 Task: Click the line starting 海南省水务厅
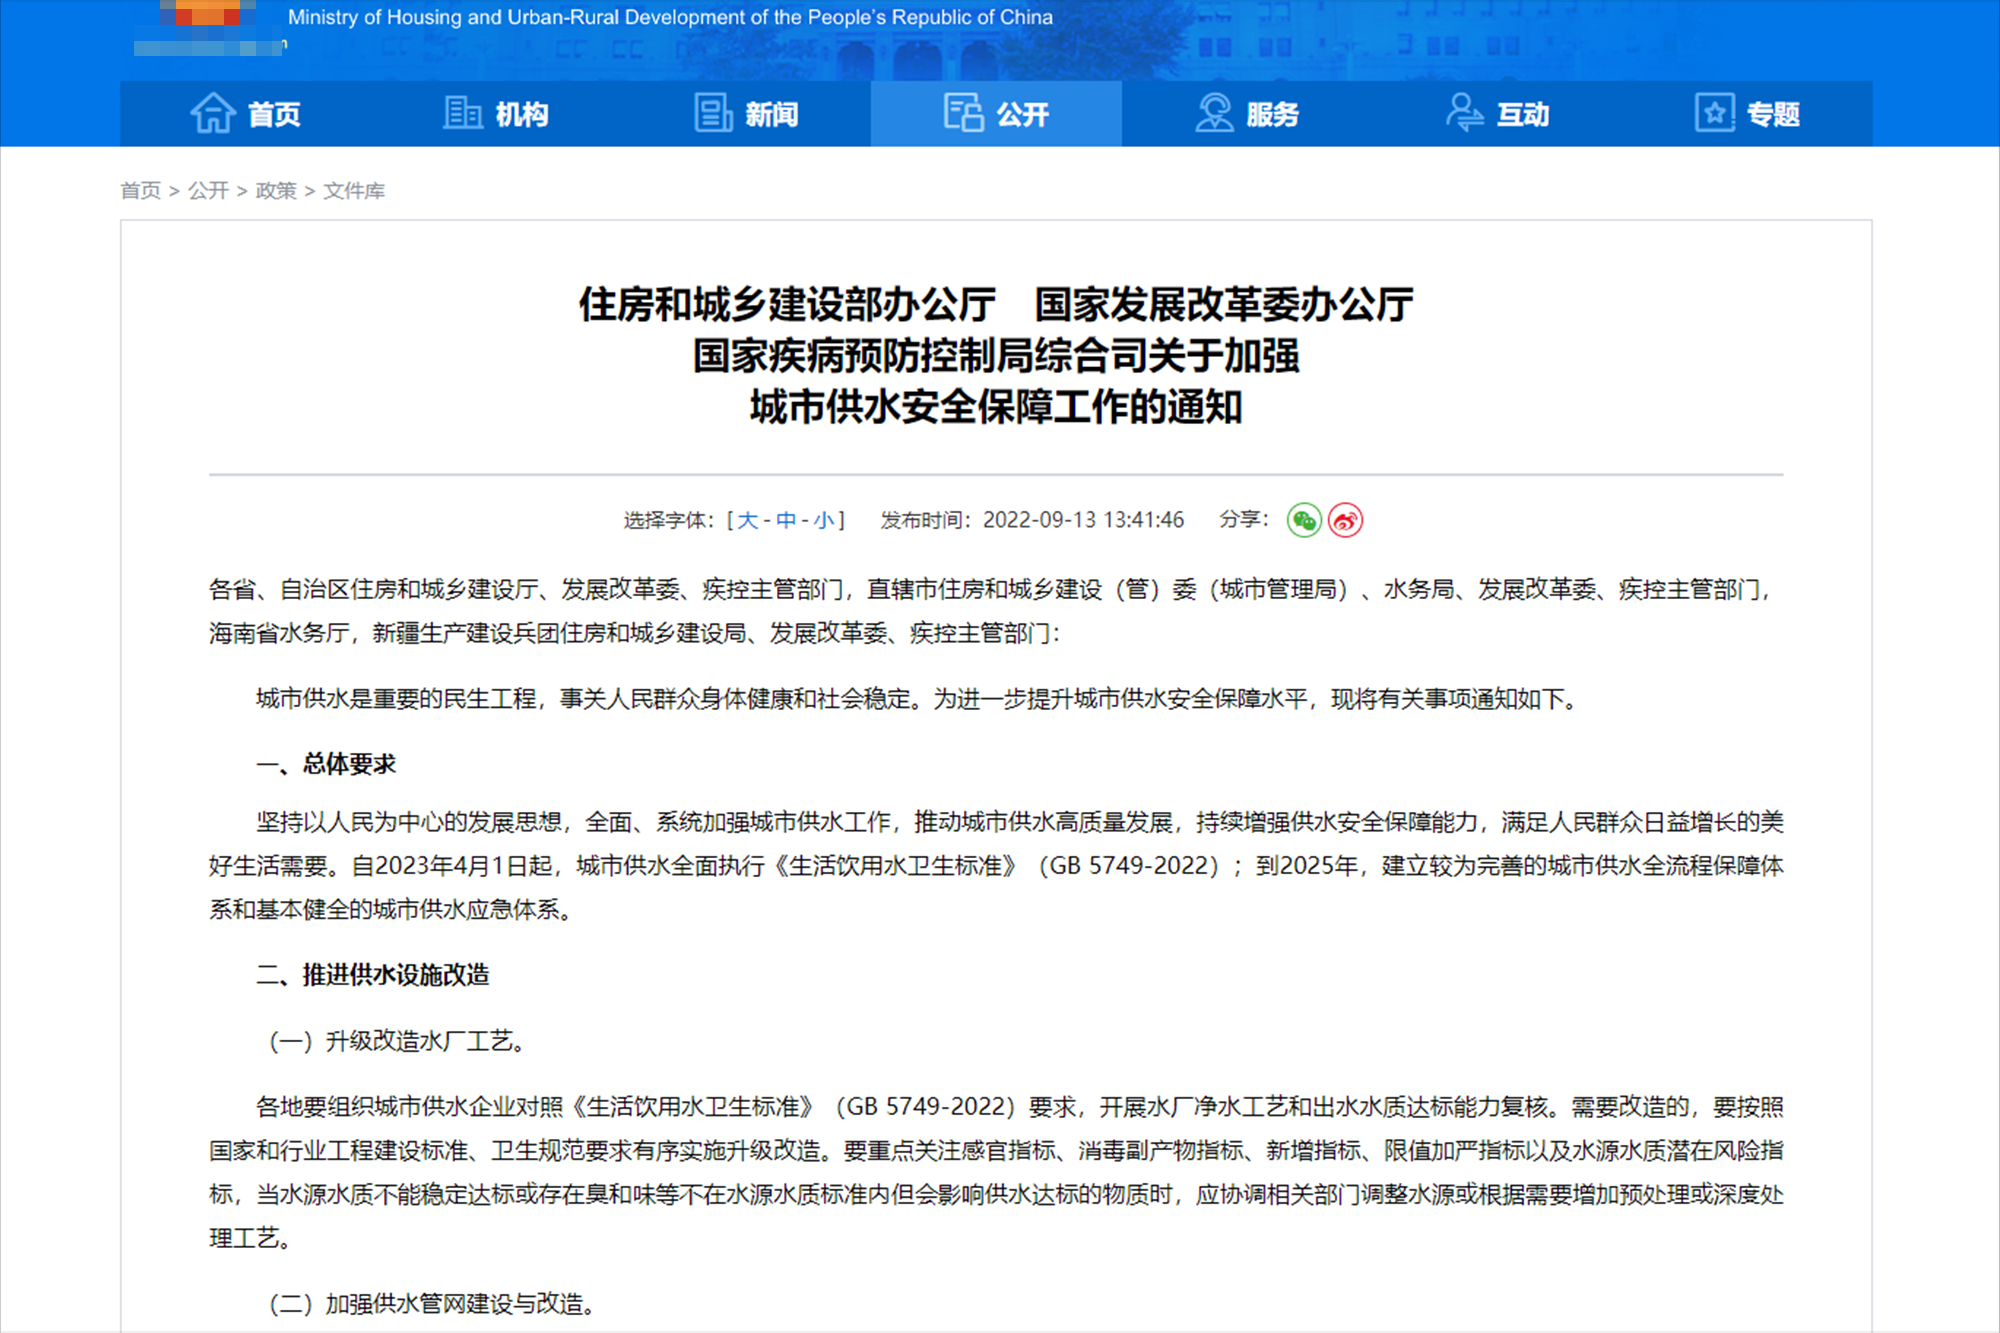pyautogui.click(x=635, y=633)
